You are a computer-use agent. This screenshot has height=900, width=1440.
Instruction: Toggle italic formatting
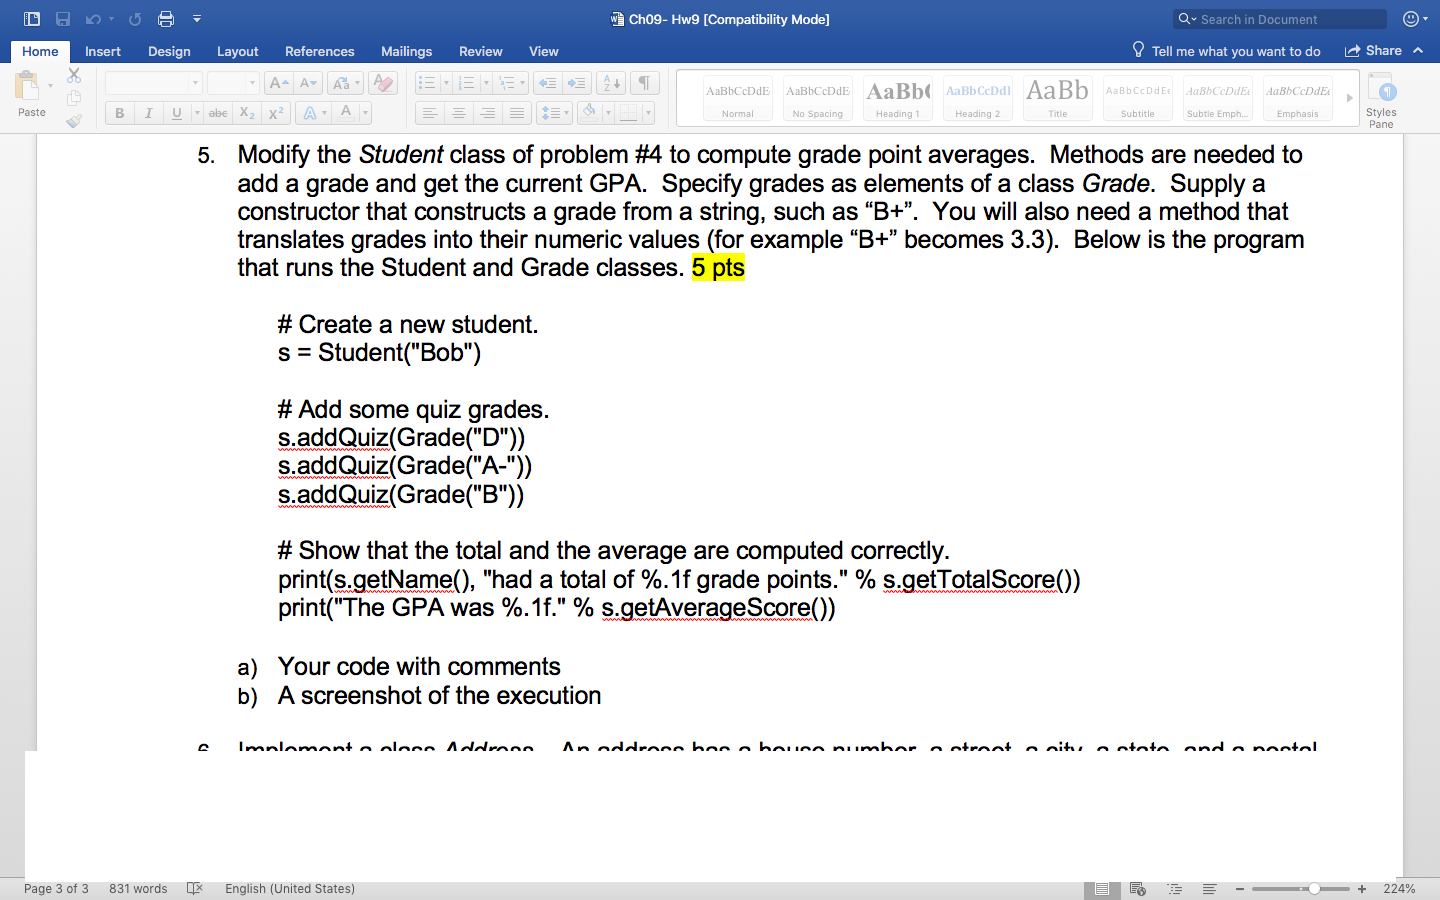(x=148, y=113)
